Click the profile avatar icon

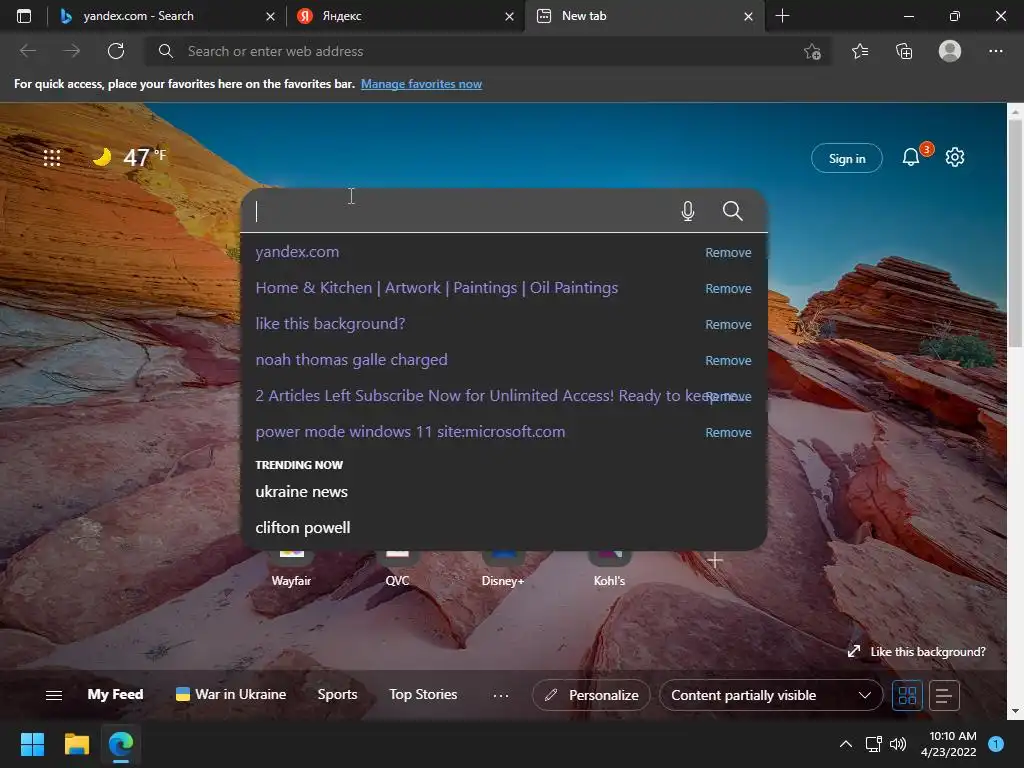coord(950,51)
